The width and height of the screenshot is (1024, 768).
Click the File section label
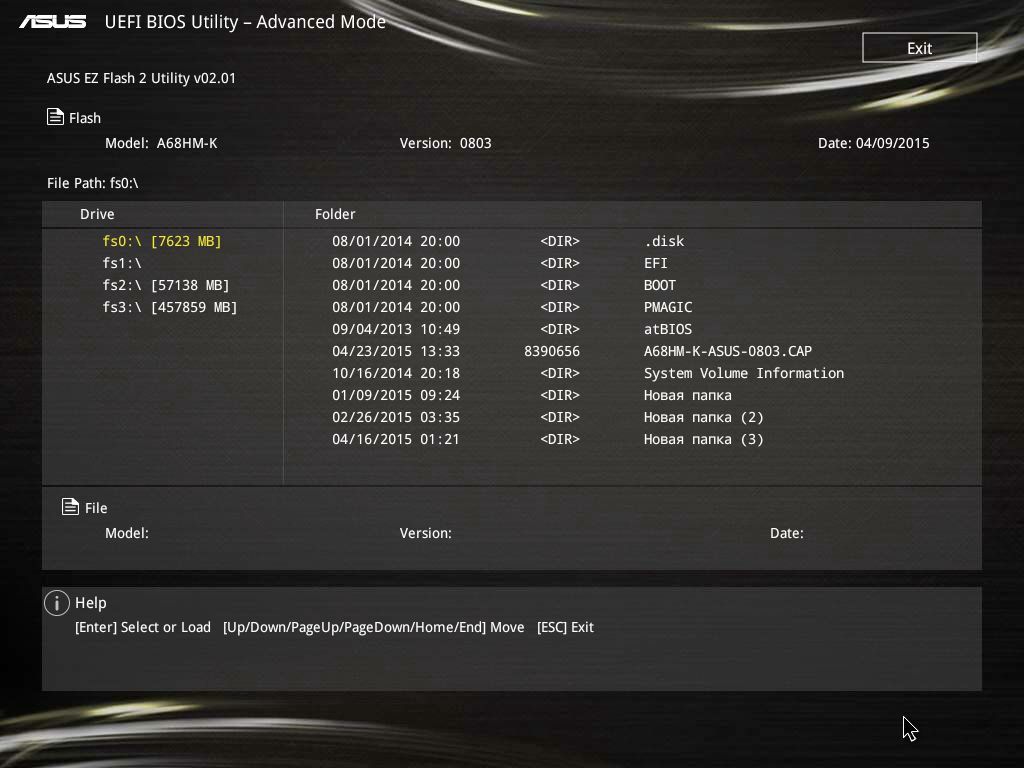(96, 508)
